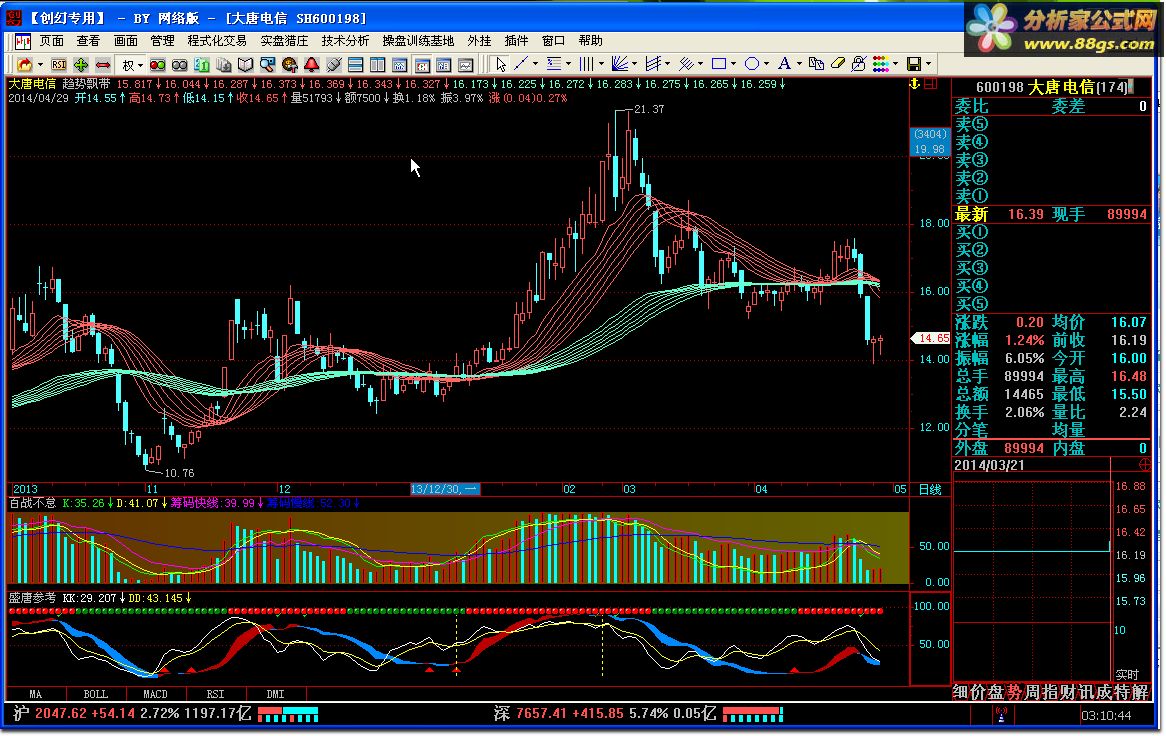Switch to horizontal rows layout icon
Image resolution: width=1166 pixels, height=736 pixels.
[355, 65]
